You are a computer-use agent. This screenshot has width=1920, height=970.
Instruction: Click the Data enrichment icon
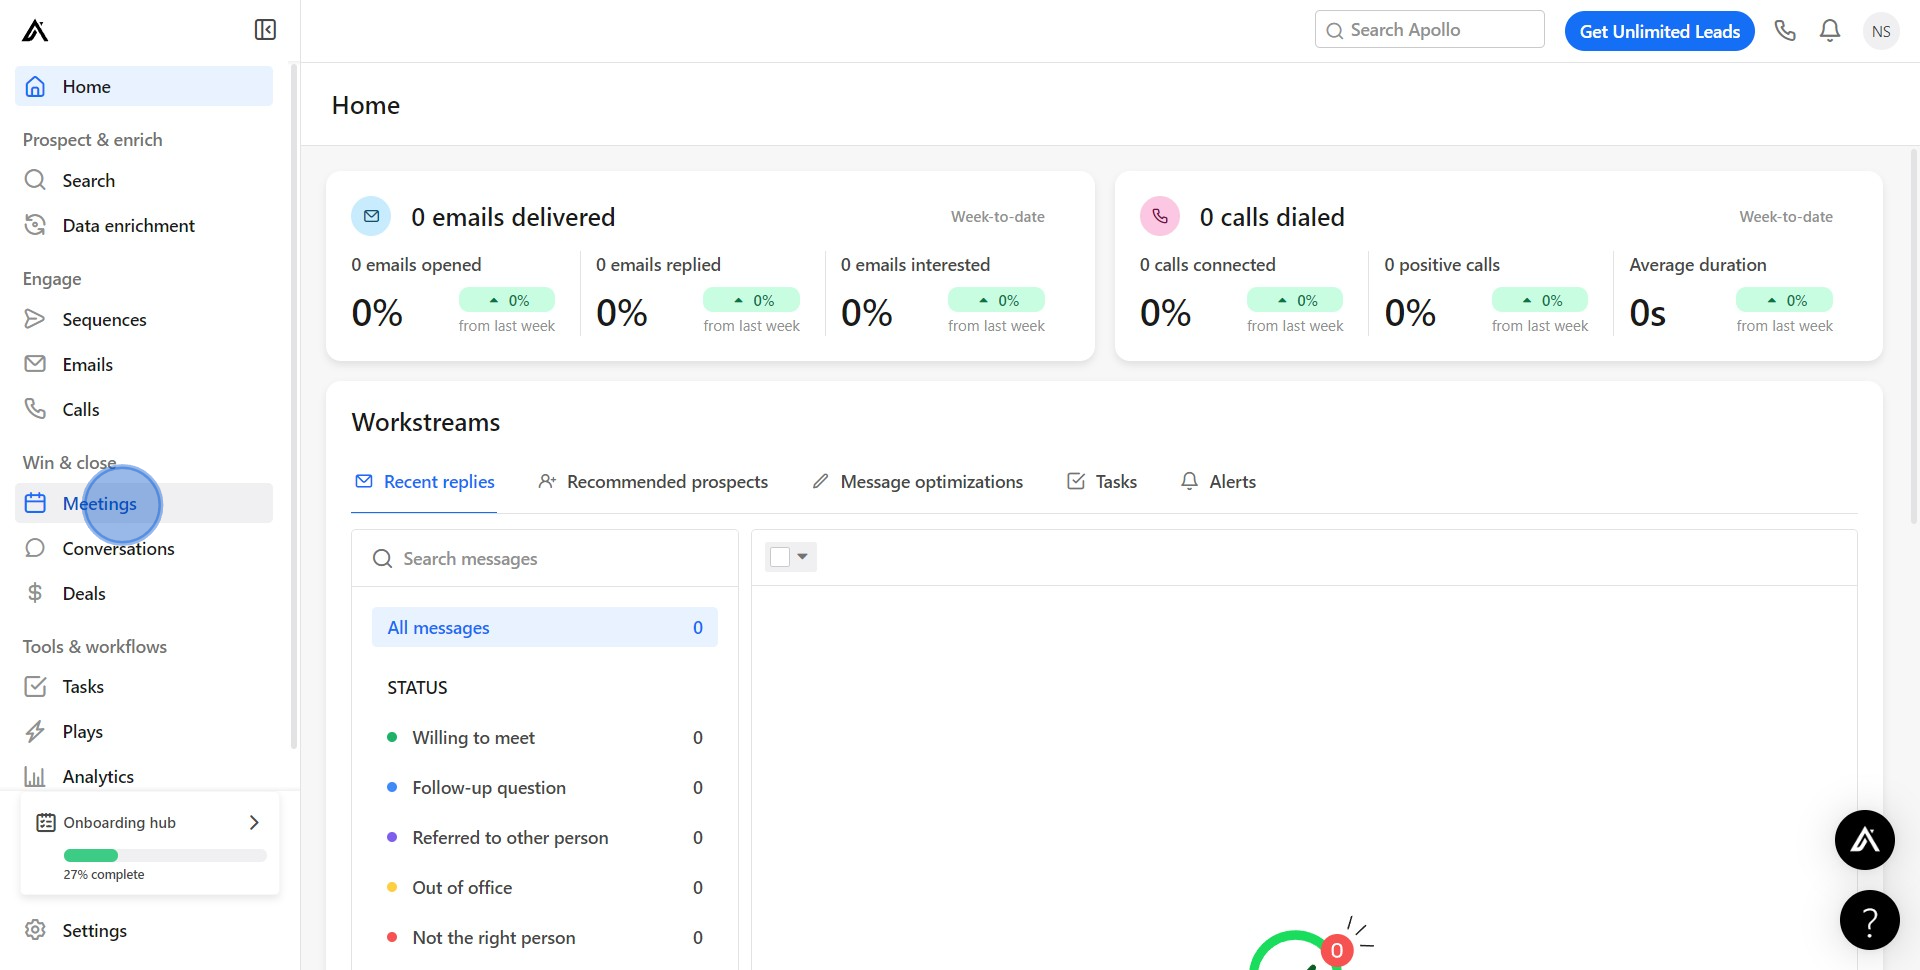tap(35, 225)
